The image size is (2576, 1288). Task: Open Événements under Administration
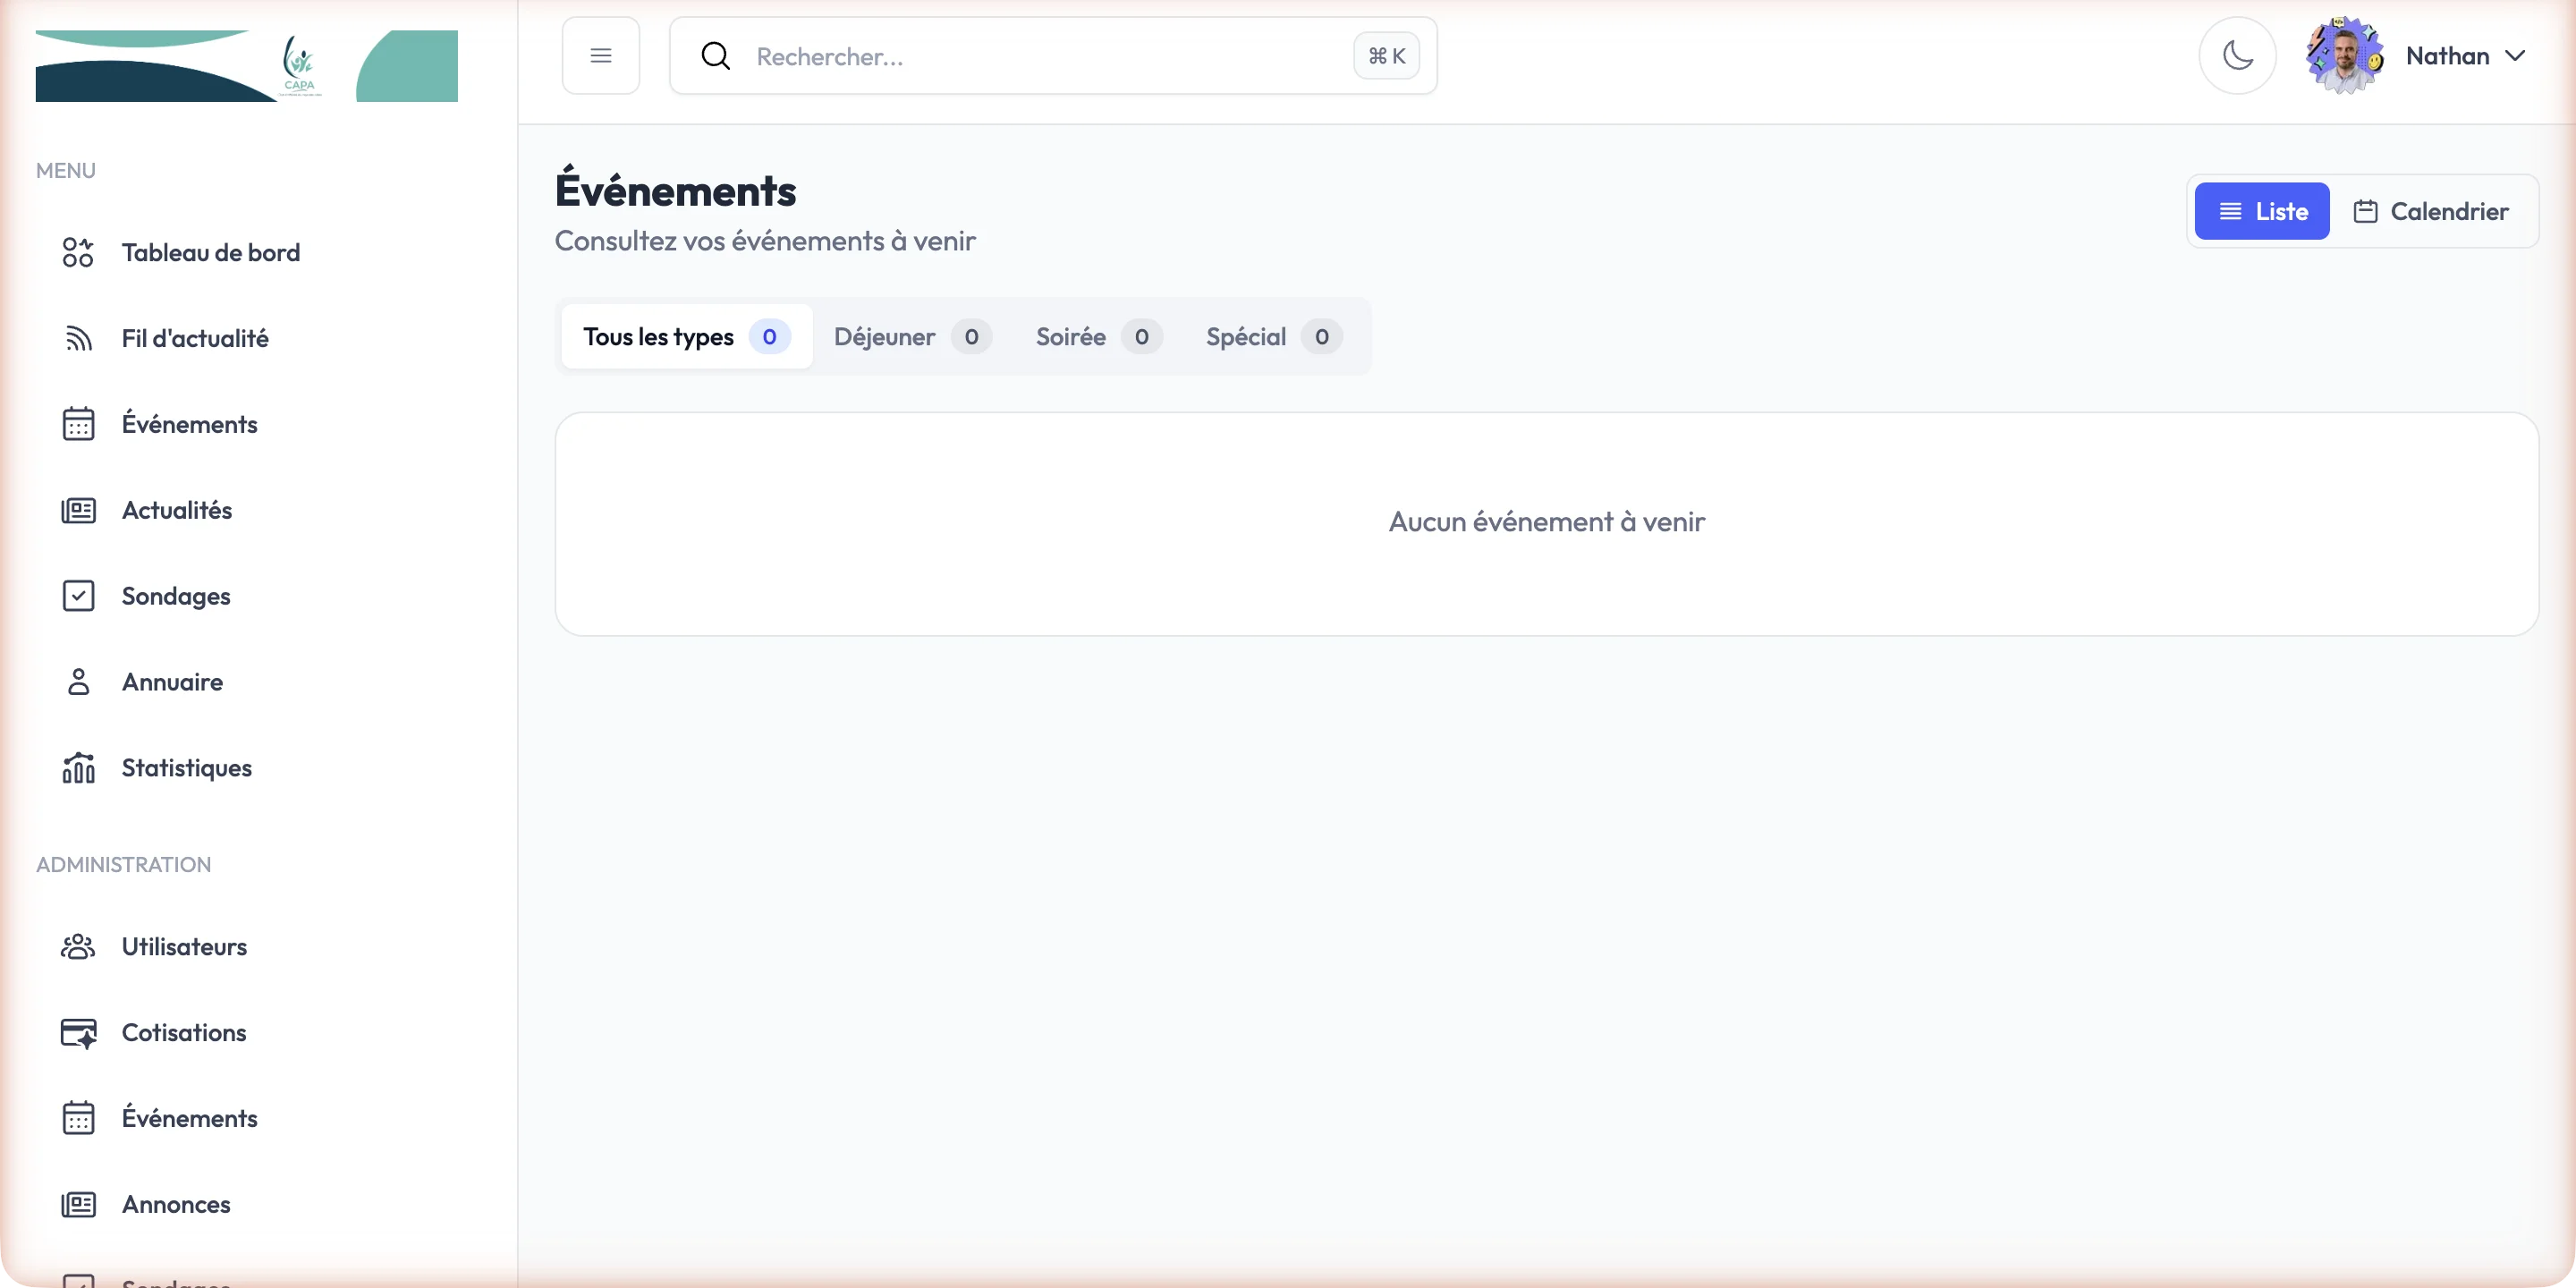click(x=189, y=1118)
